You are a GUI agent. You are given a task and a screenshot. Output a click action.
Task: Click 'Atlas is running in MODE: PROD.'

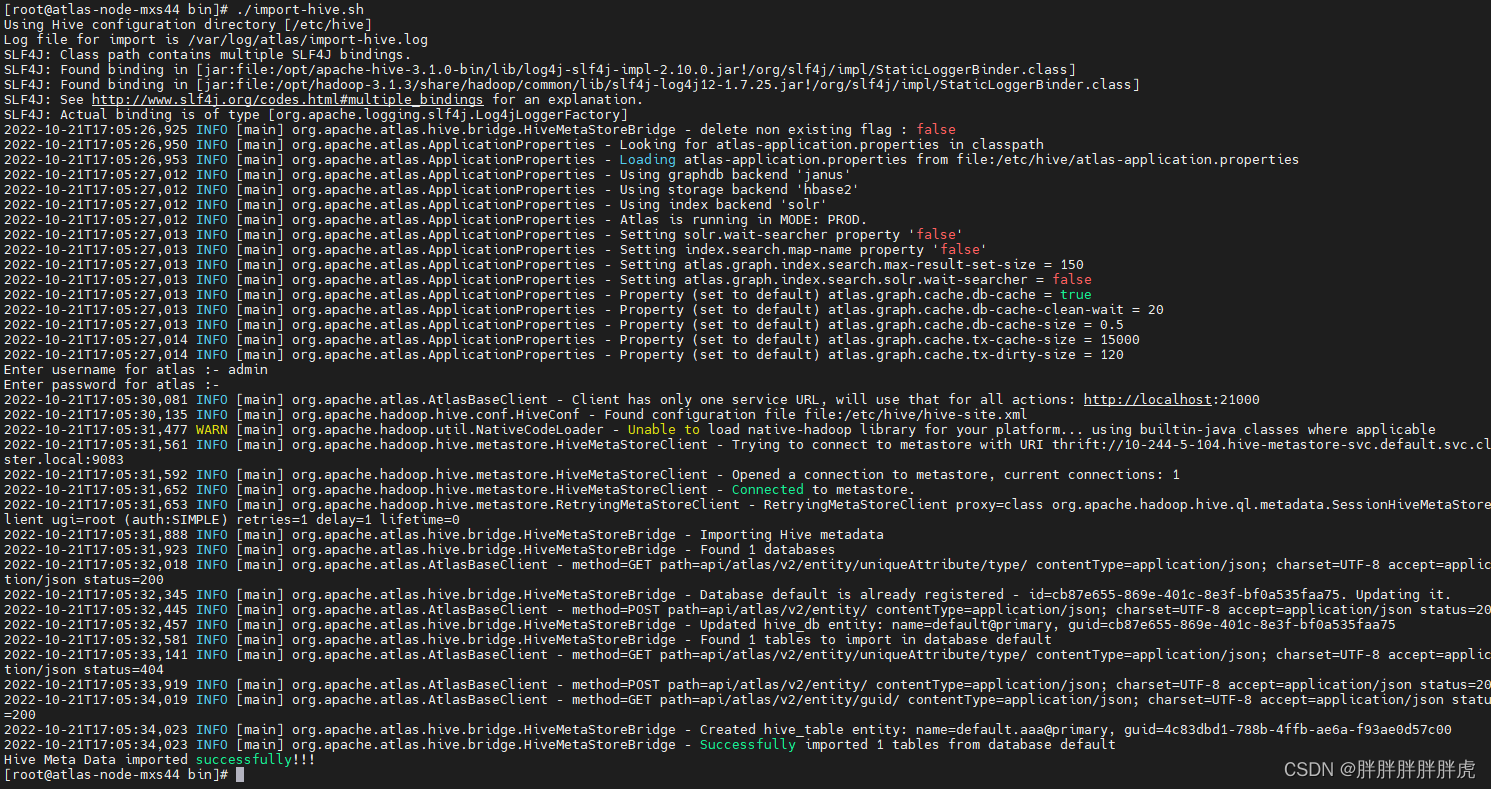pyautogui.click(x=743, y=220)
